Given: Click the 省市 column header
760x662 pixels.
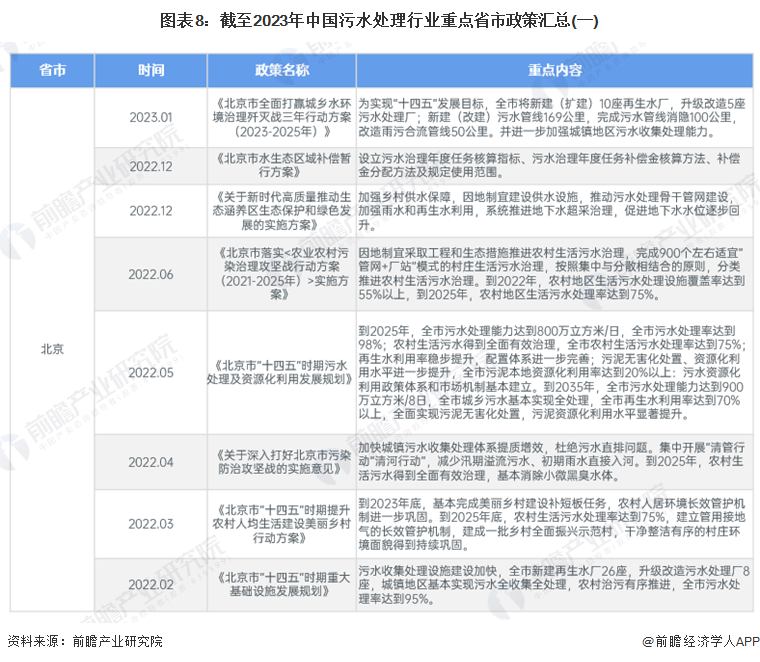Looking at the screenshot, I should click(x=53, y=70).
